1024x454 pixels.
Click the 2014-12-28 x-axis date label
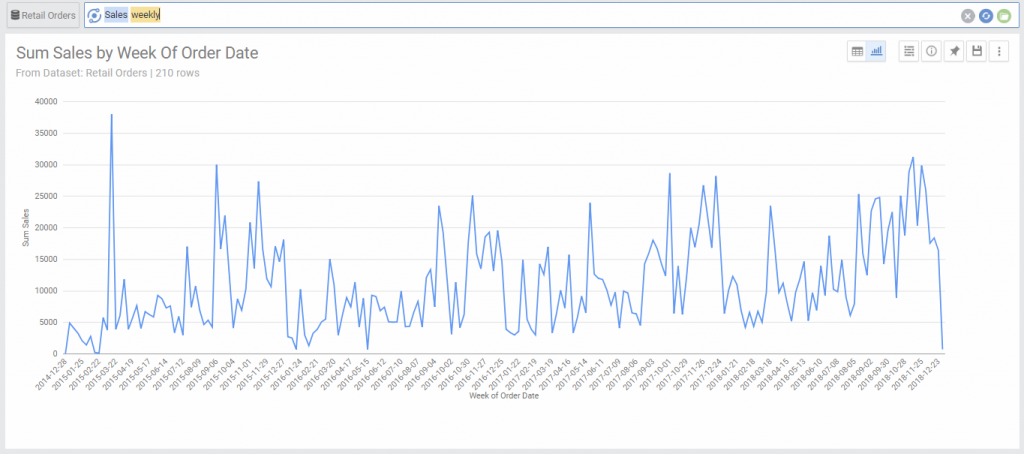(x=51, y=374)
